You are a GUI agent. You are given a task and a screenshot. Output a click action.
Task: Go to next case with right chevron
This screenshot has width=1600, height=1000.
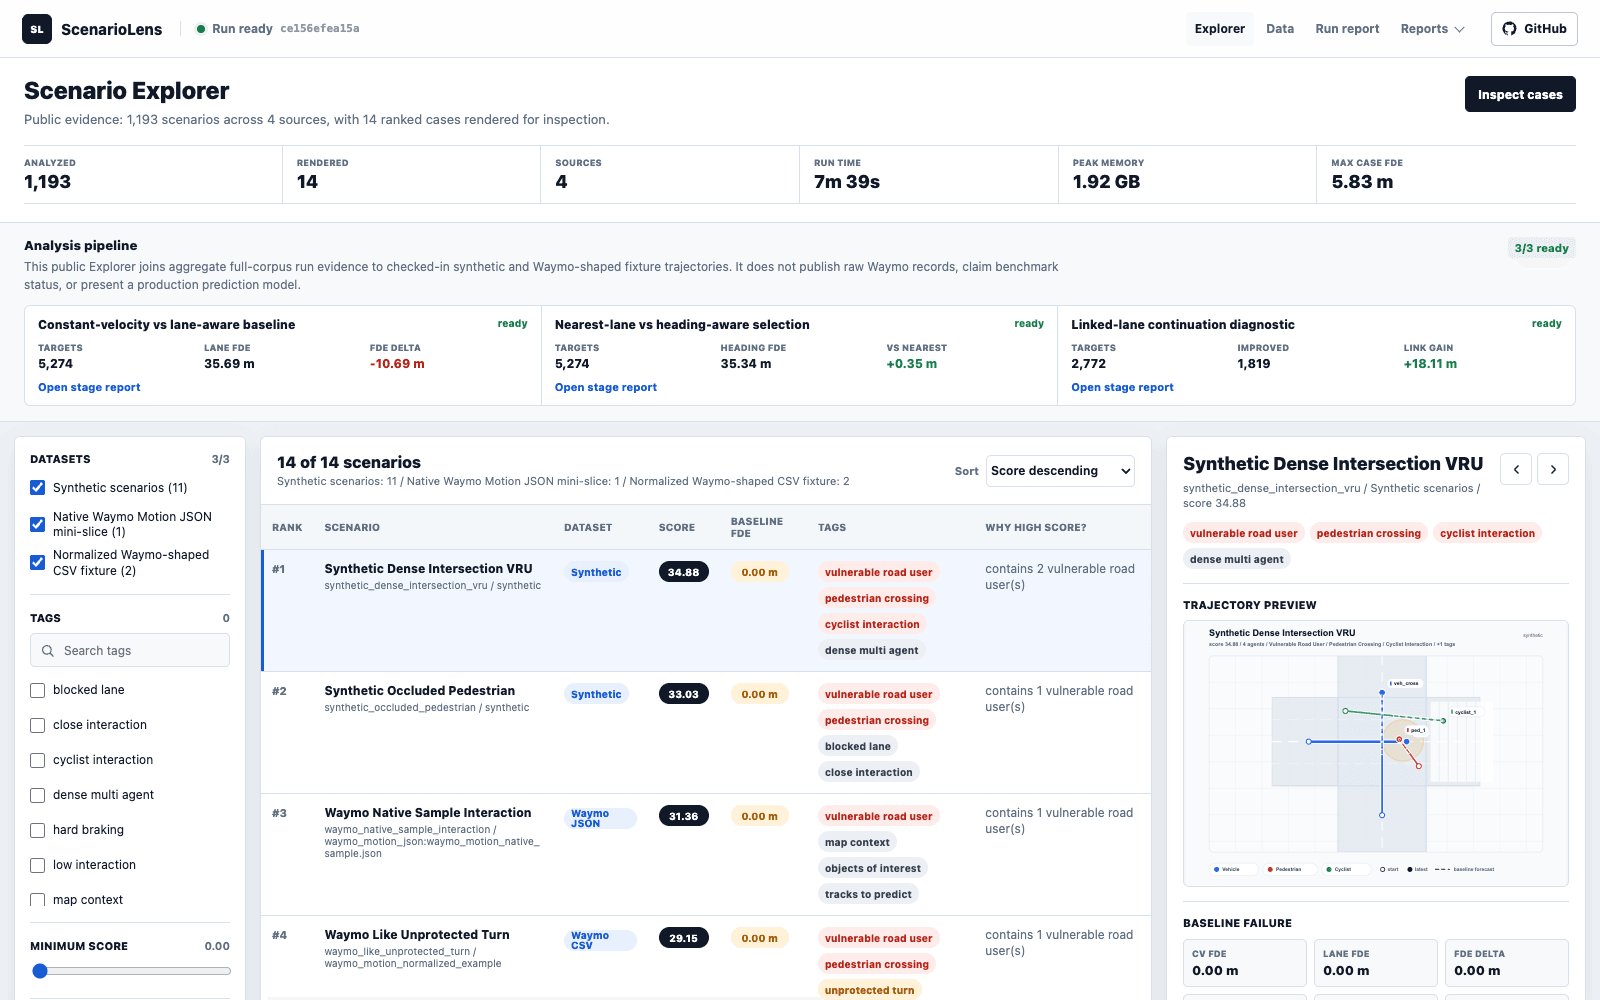1553,469
